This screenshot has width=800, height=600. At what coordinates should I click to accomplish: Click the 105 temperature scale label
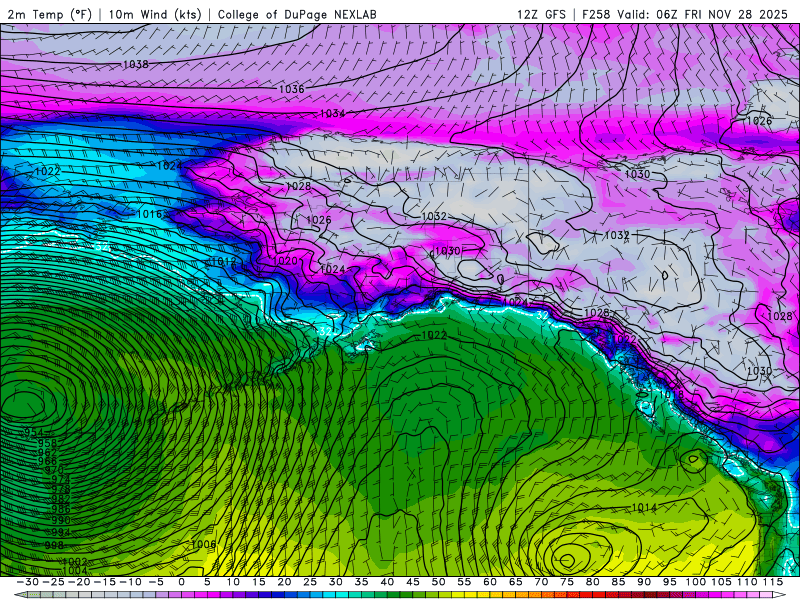click(x=721, y=582)
